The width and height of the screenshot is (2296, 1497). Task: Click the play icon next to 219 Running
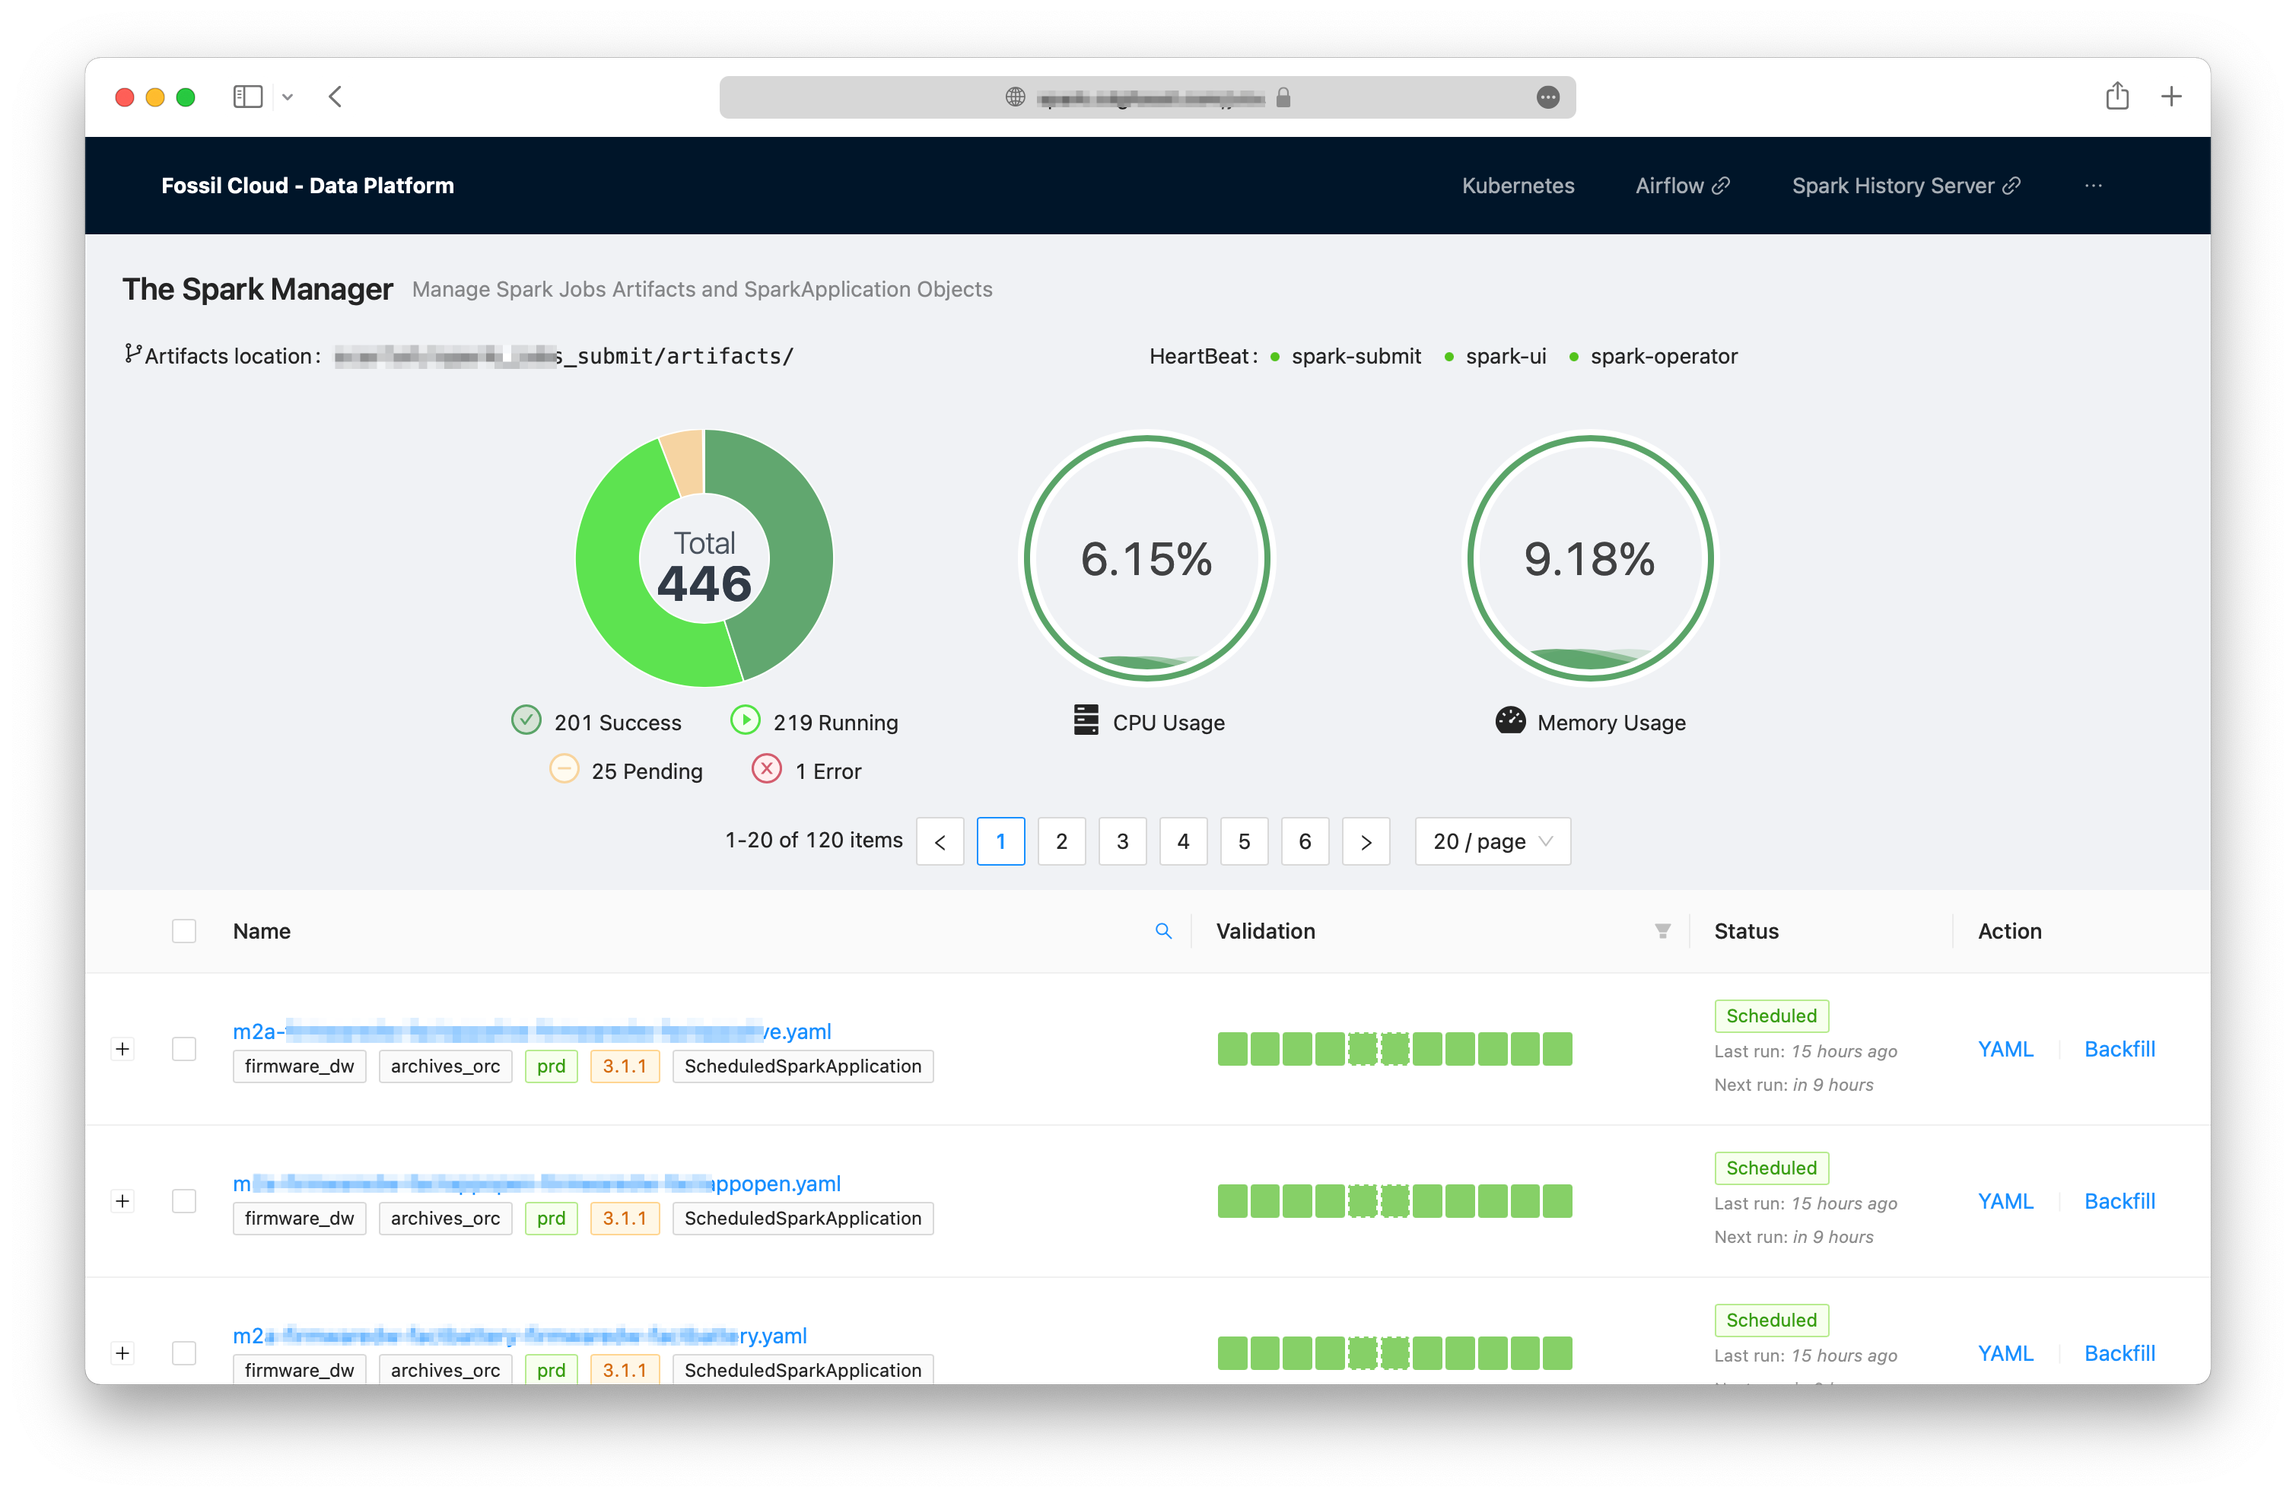click(745, 720)
